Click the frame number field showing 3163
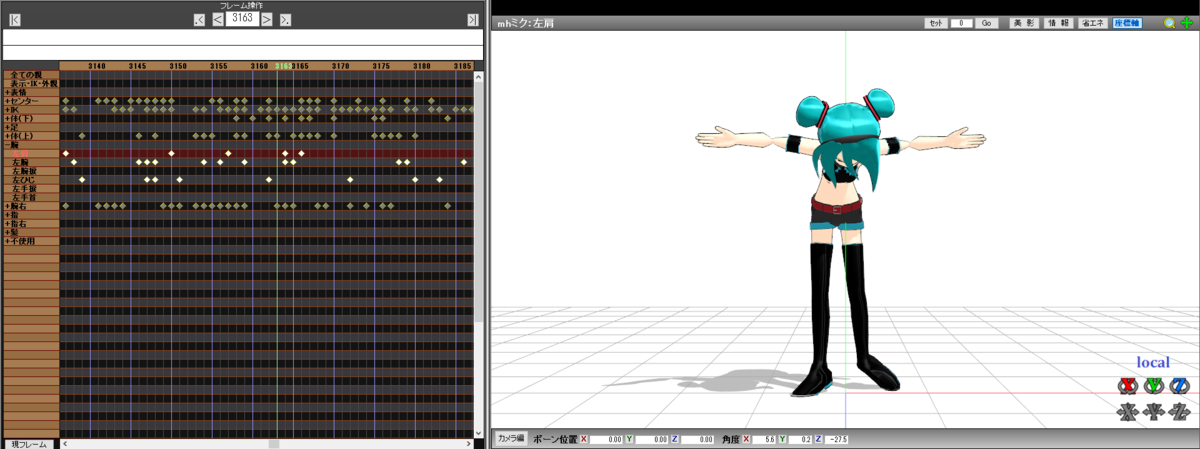The height and width of the screenshot is (449, 1200). point(243,19)
